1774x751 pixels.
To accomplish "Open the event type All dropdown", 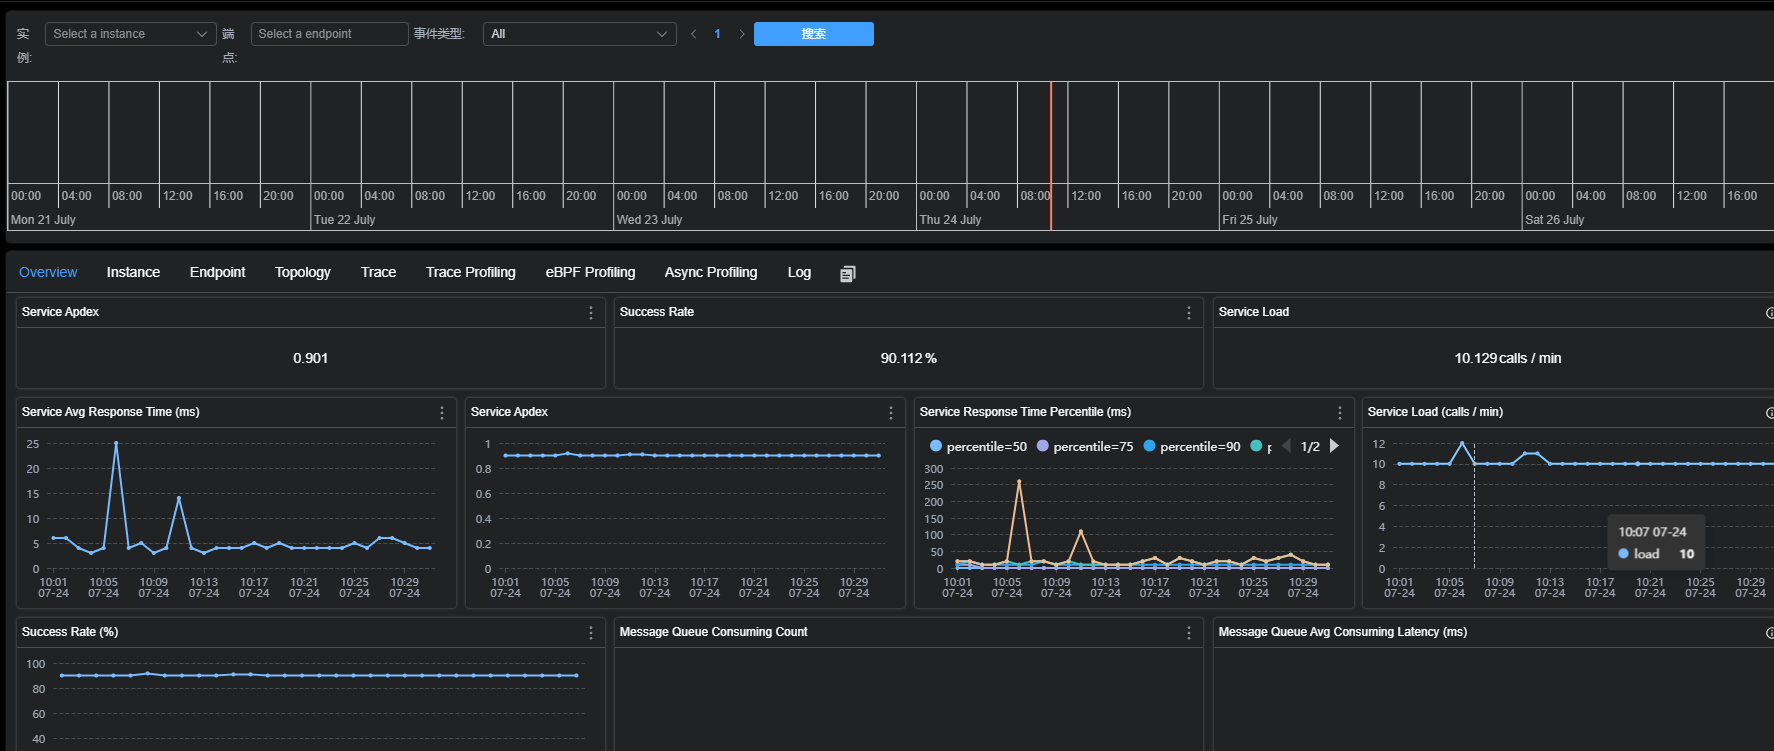I will [580, 34].
